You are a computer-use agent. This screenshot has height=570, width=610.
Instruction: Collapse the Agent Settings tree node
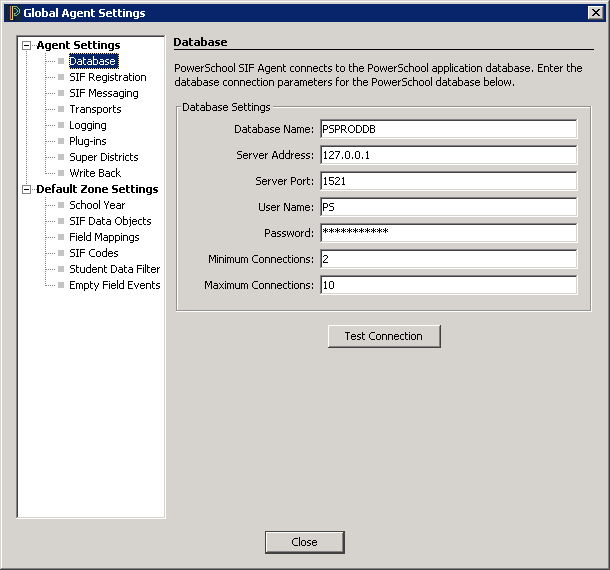(27, 45)
